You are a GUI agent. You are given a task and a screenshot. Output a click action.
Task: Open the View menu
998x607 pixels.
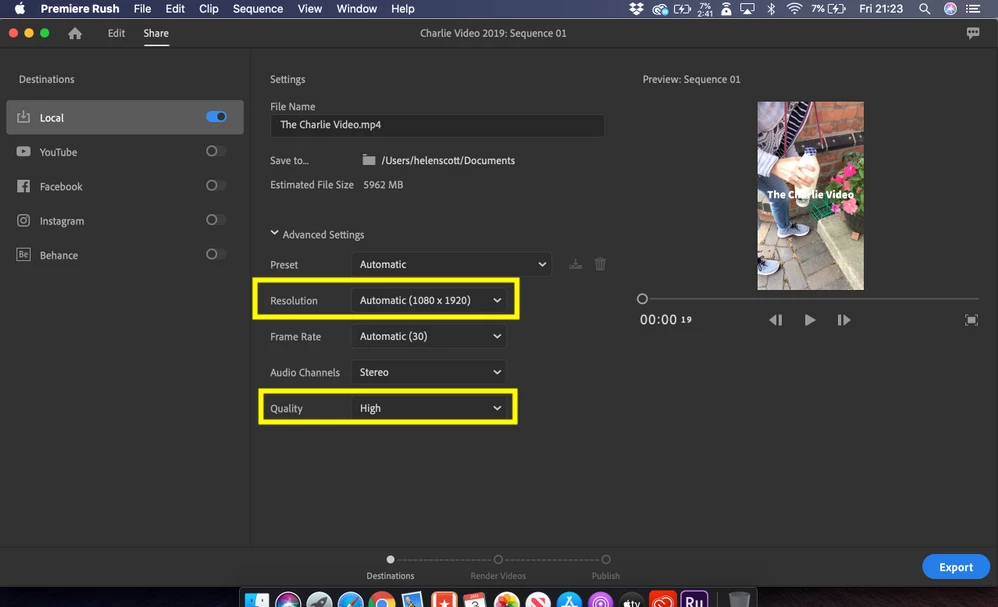coord(310,9)
